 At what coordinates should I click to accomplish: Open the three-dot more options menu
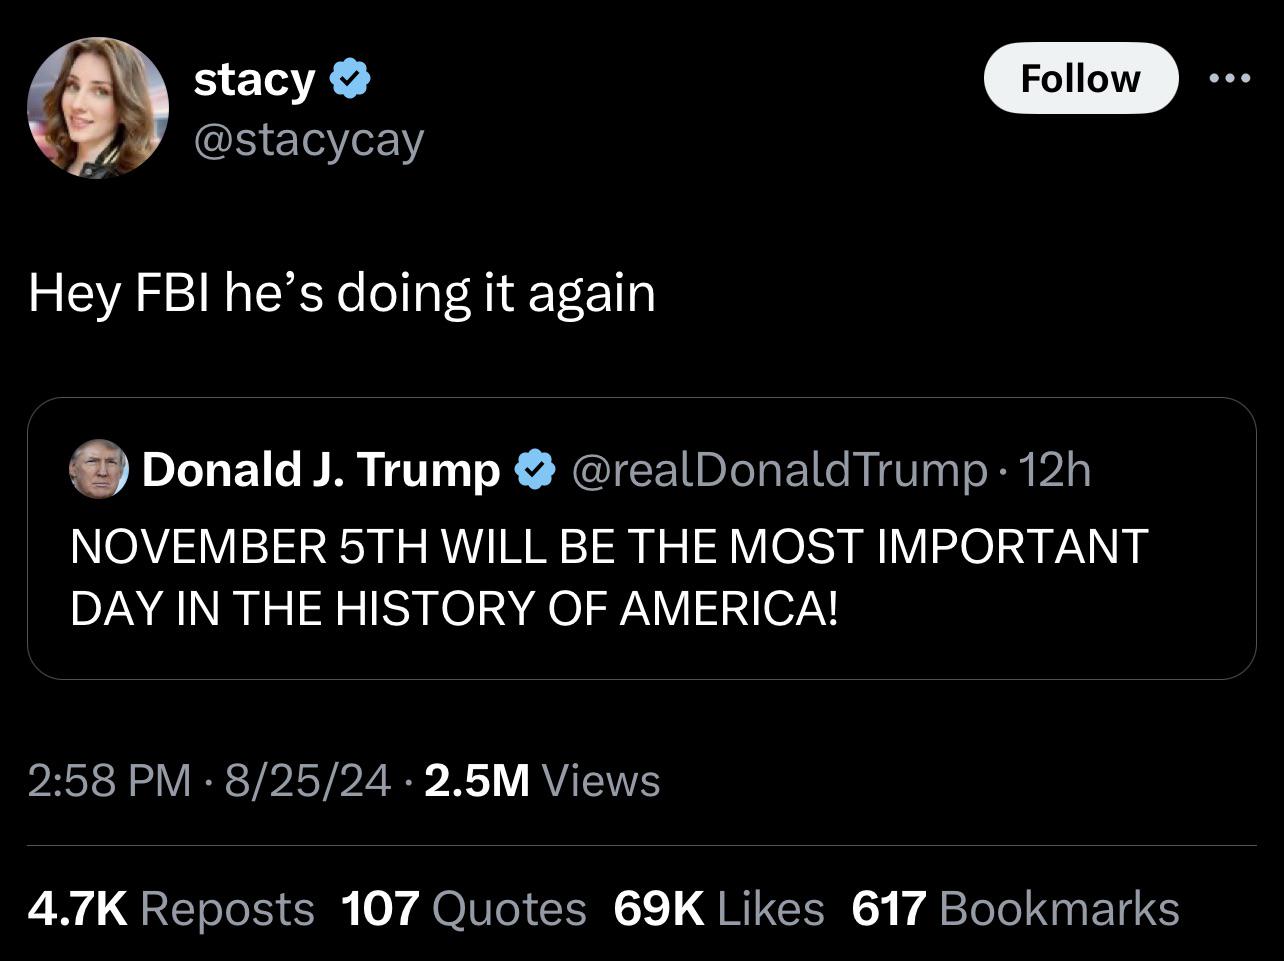point(1229,79)
